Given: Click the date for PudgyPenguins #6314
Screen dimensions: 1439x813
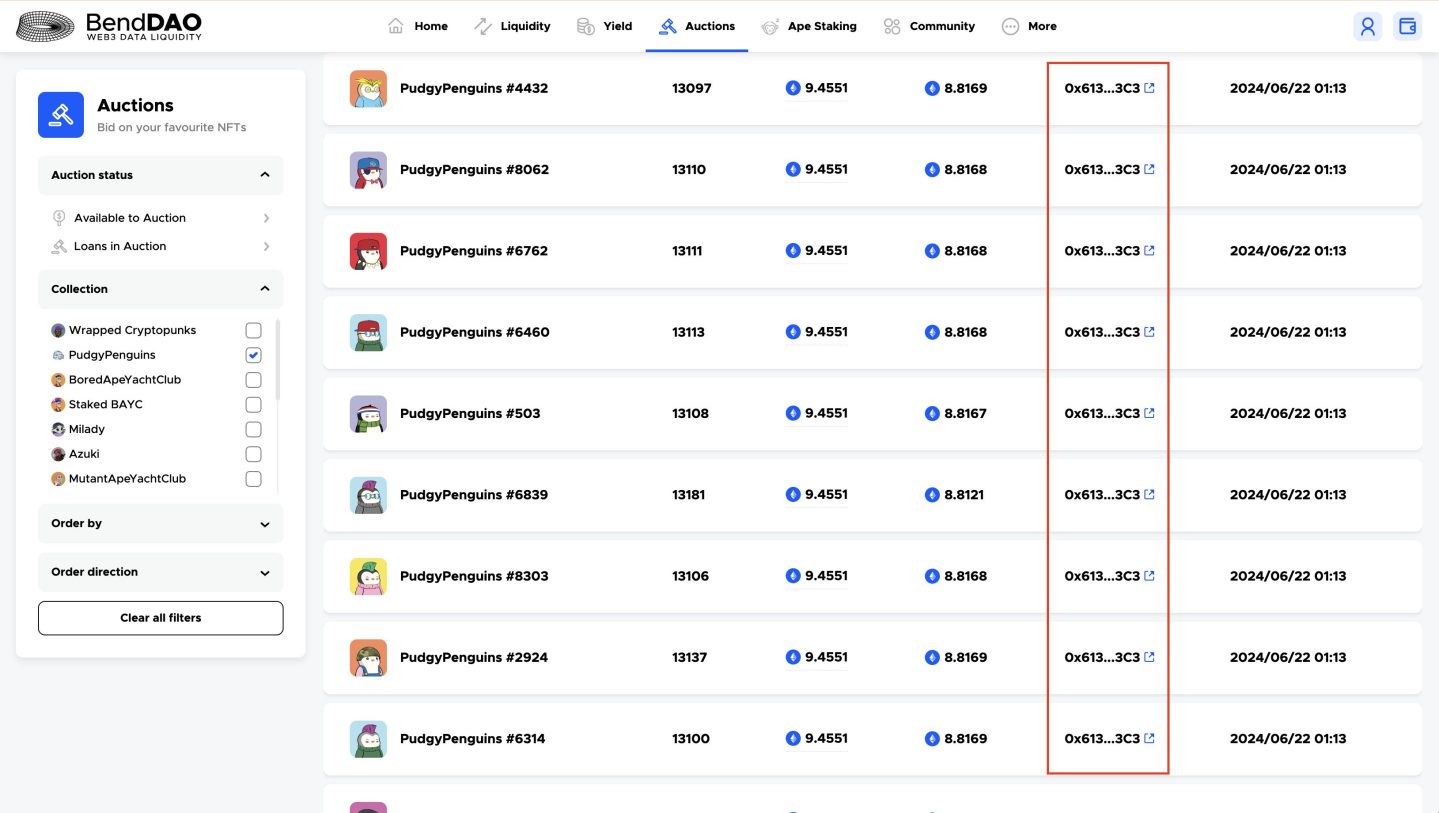Looking at the screenshot, I should pos(1288,738).
